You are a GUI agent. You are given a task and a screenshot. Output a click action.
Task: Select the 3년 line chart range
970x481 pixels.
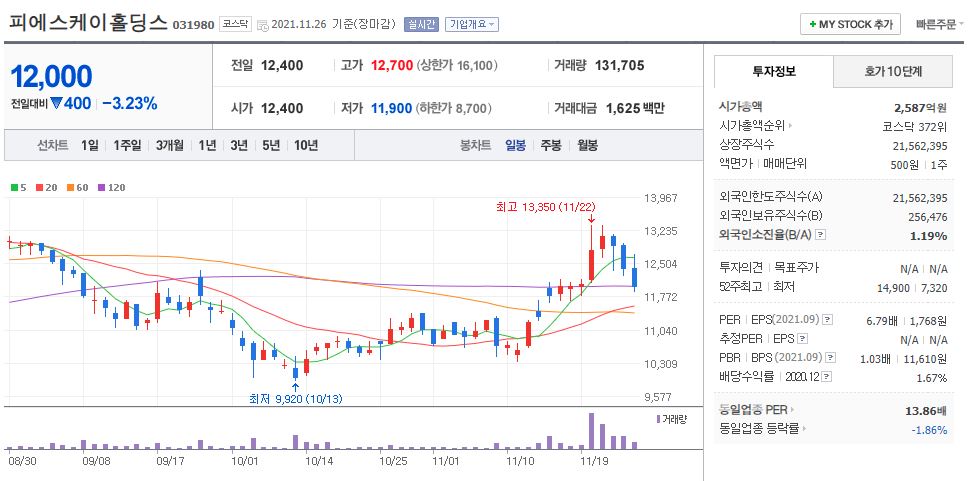tap(239, 145)
